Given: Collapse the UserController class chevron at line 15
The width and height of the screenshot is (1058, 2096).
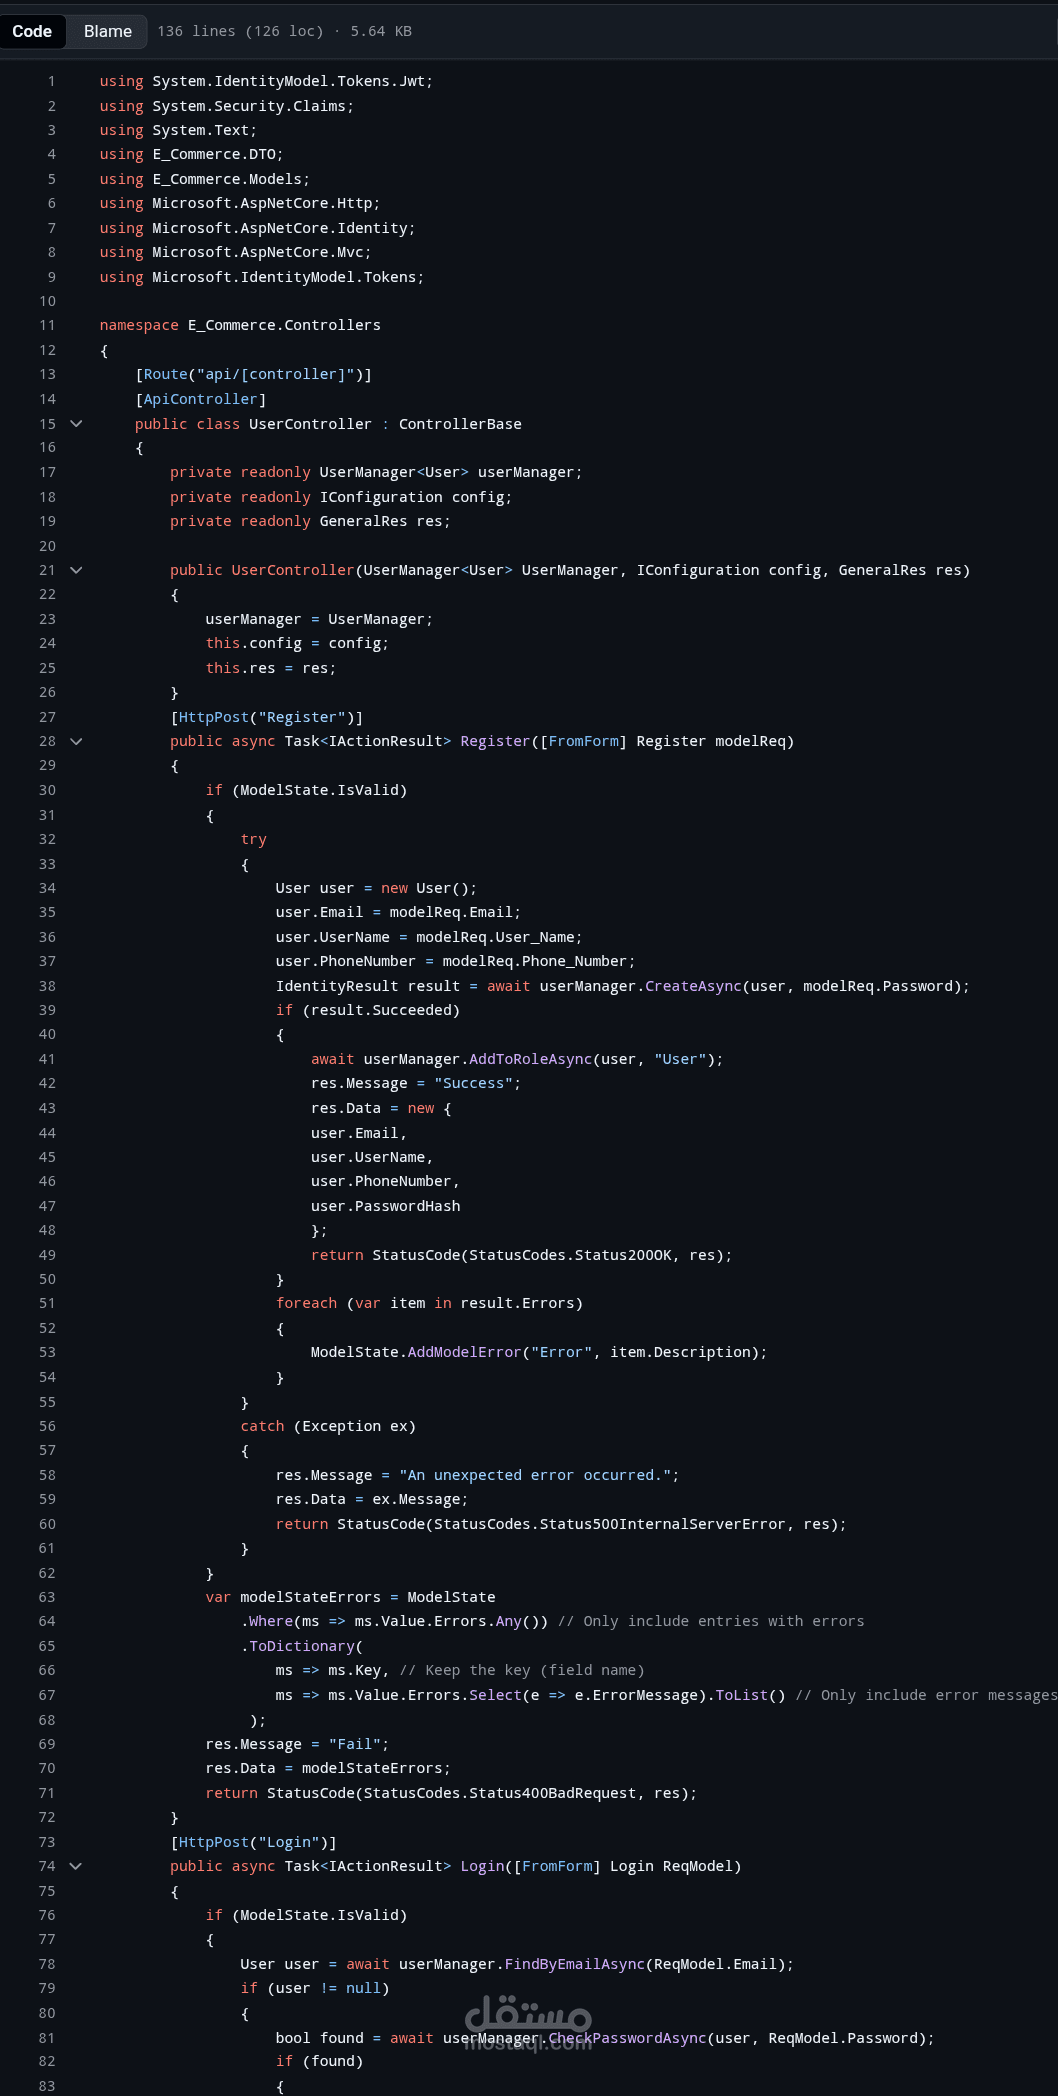Looking at the screenshot, I should point(76,424).
